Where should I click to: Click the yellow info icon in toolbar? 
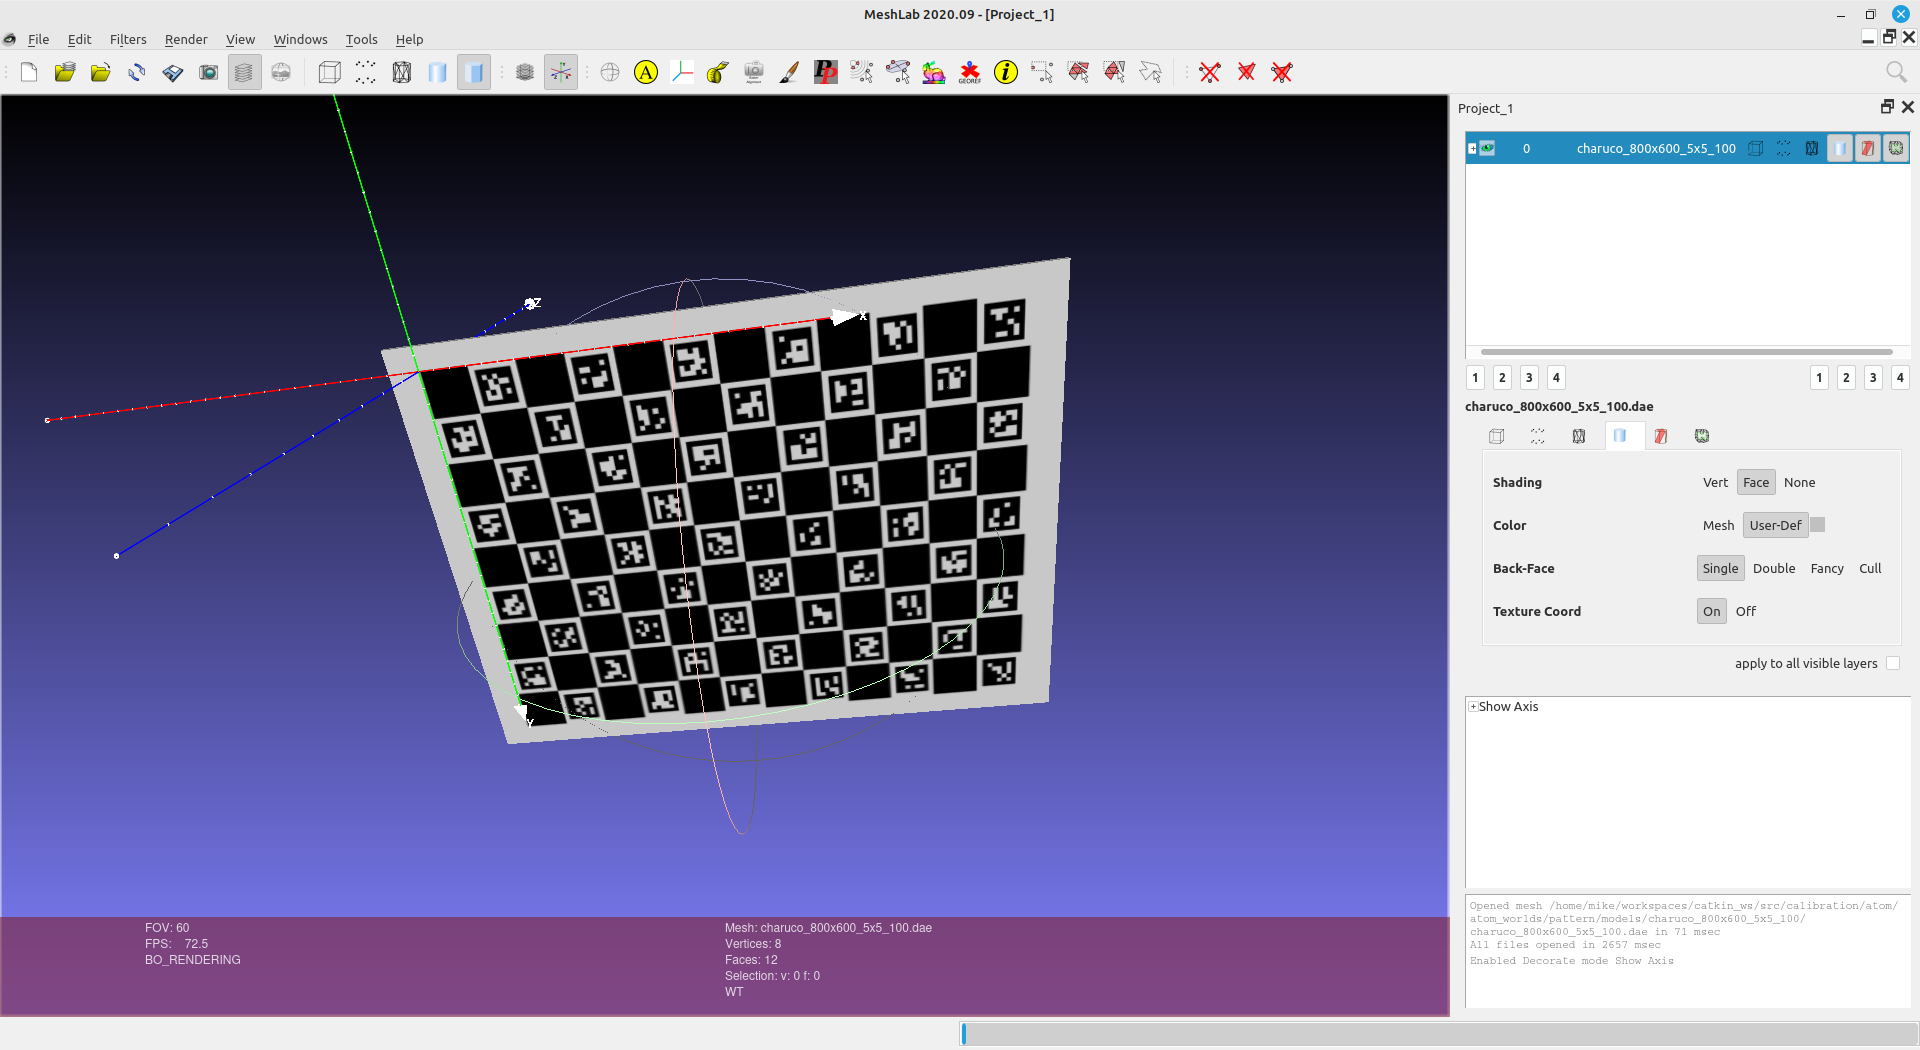tap(1006, 72)
